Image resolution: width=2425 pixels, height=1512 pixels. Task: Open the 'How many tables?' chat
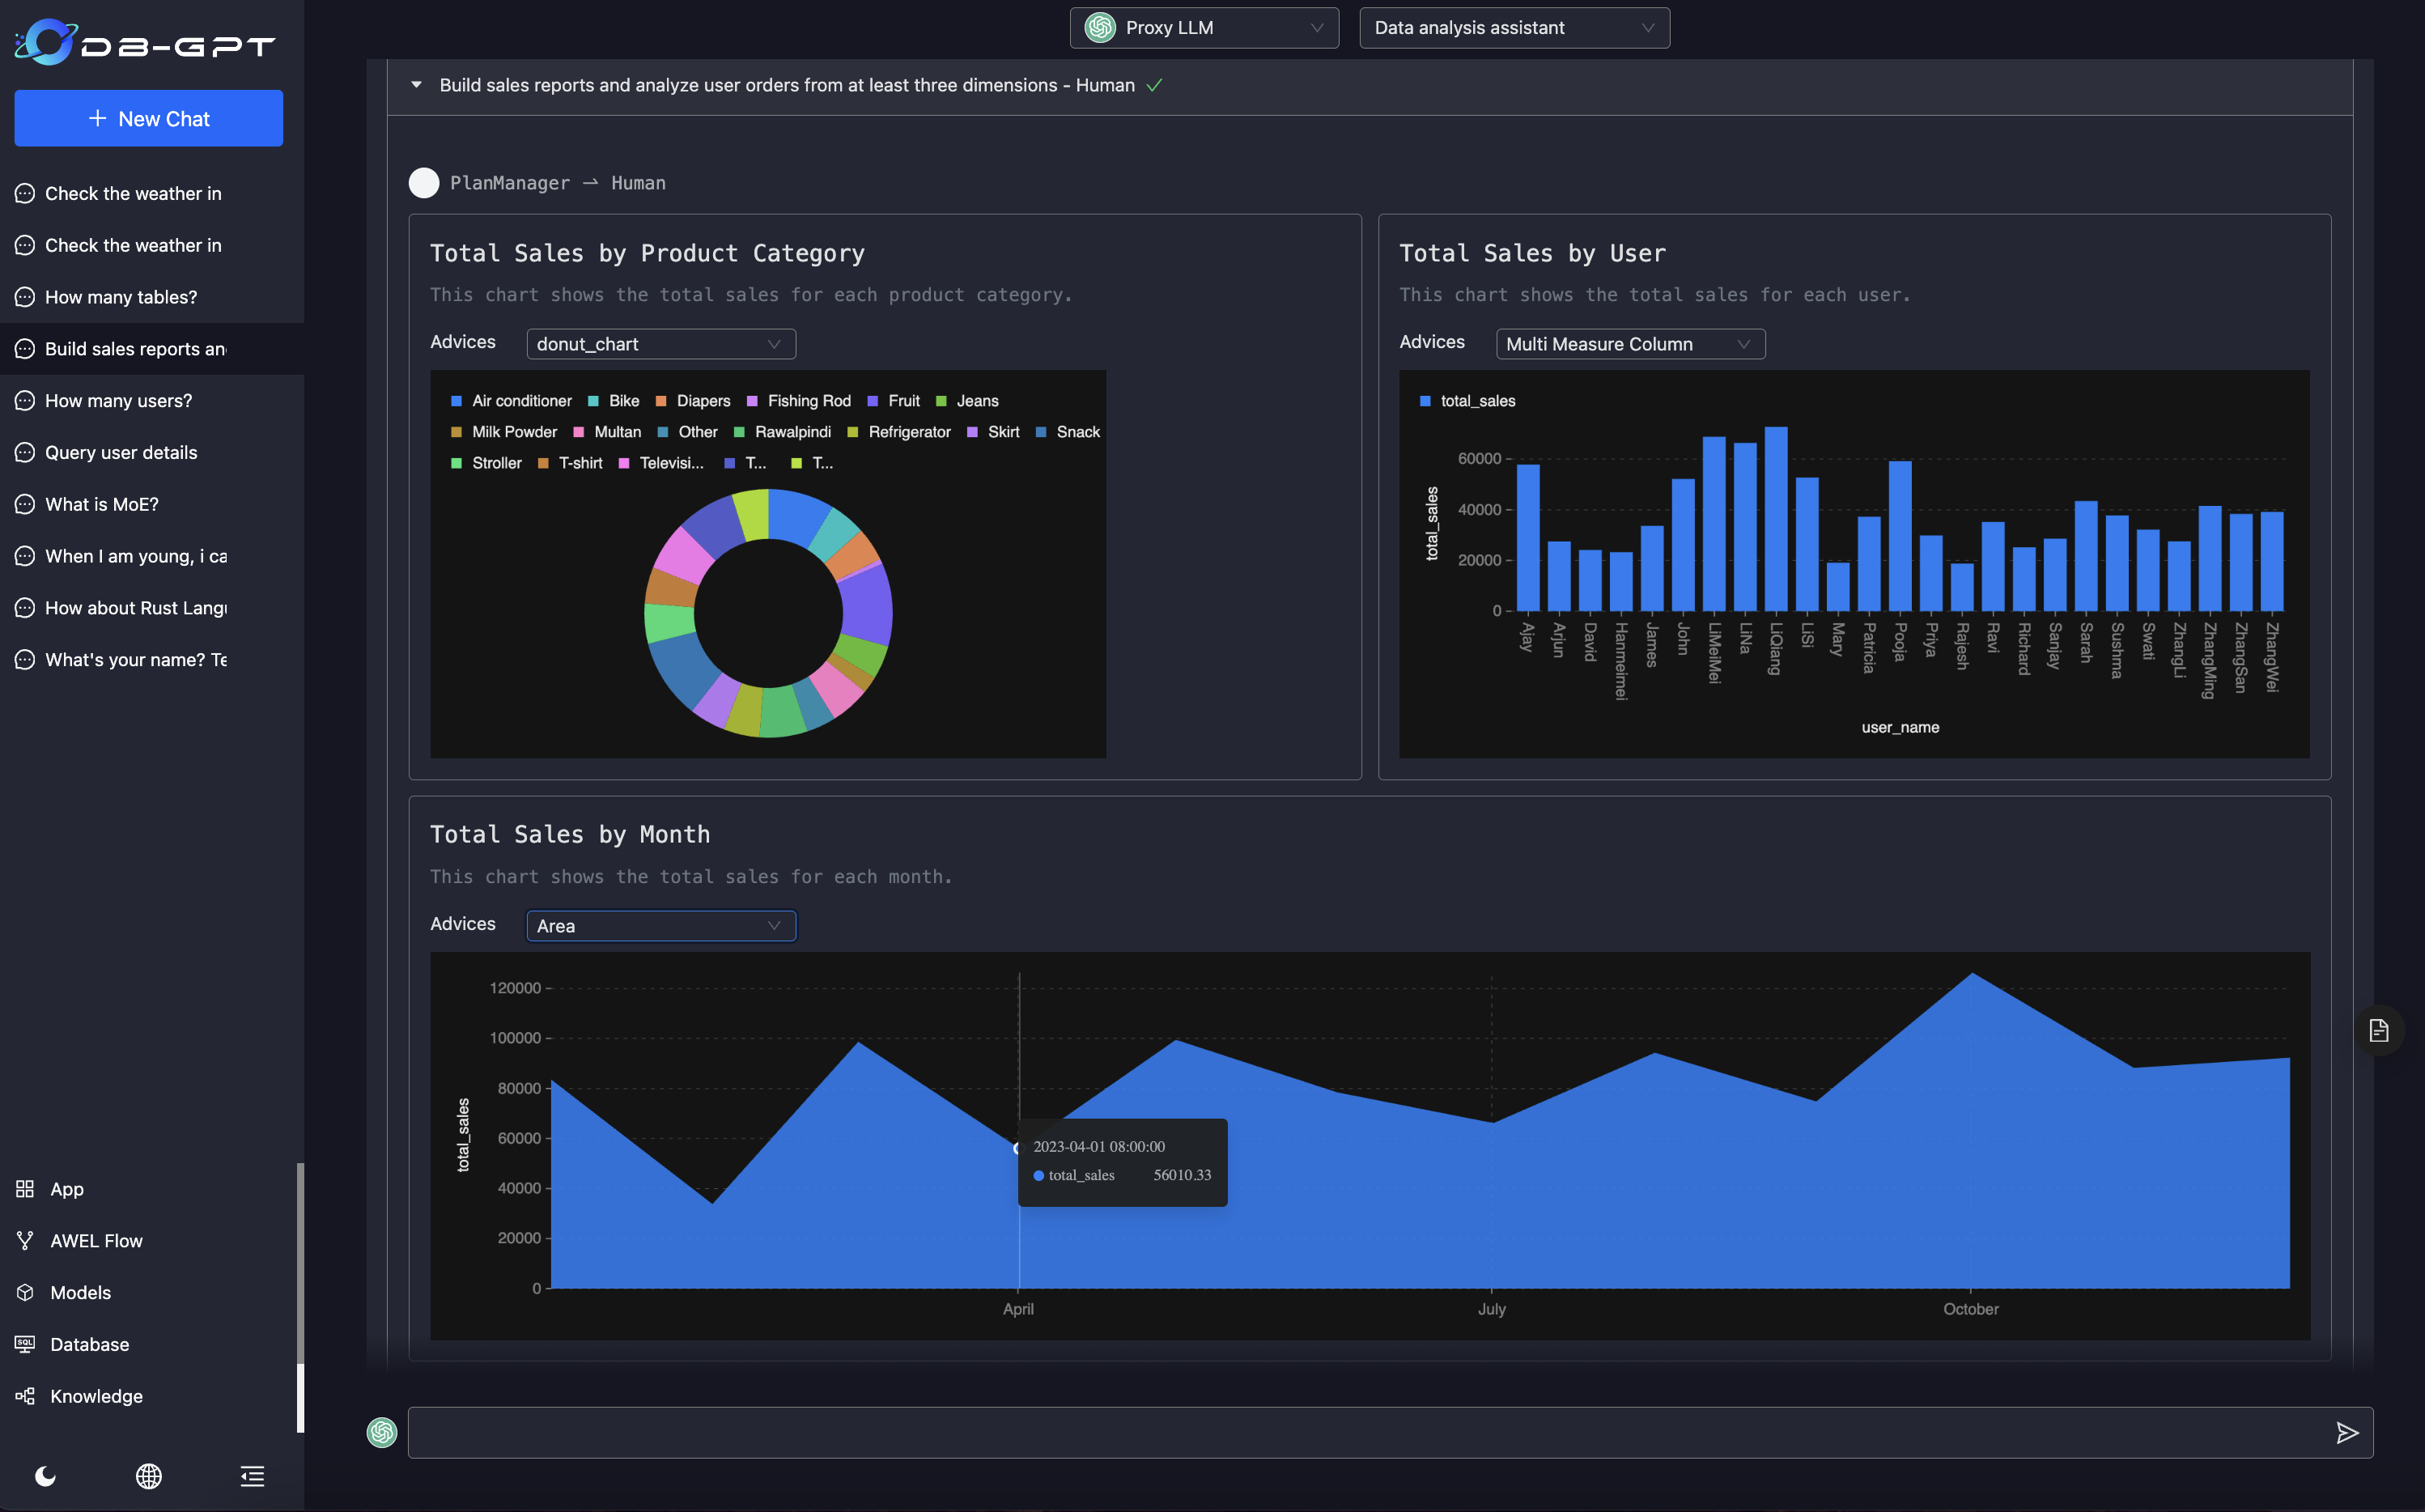(121, 297)
